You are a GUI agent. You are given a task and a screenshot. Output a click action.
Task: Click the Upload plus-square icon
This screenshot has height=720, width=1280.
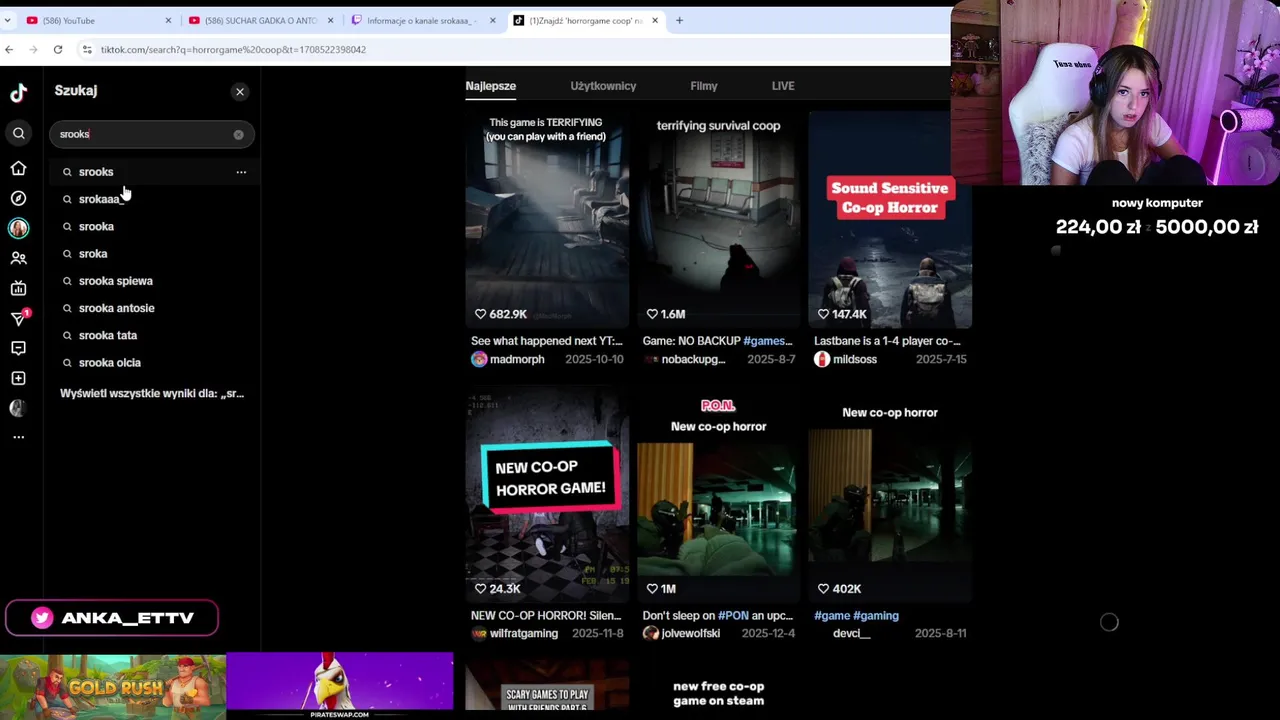point(19,378)
